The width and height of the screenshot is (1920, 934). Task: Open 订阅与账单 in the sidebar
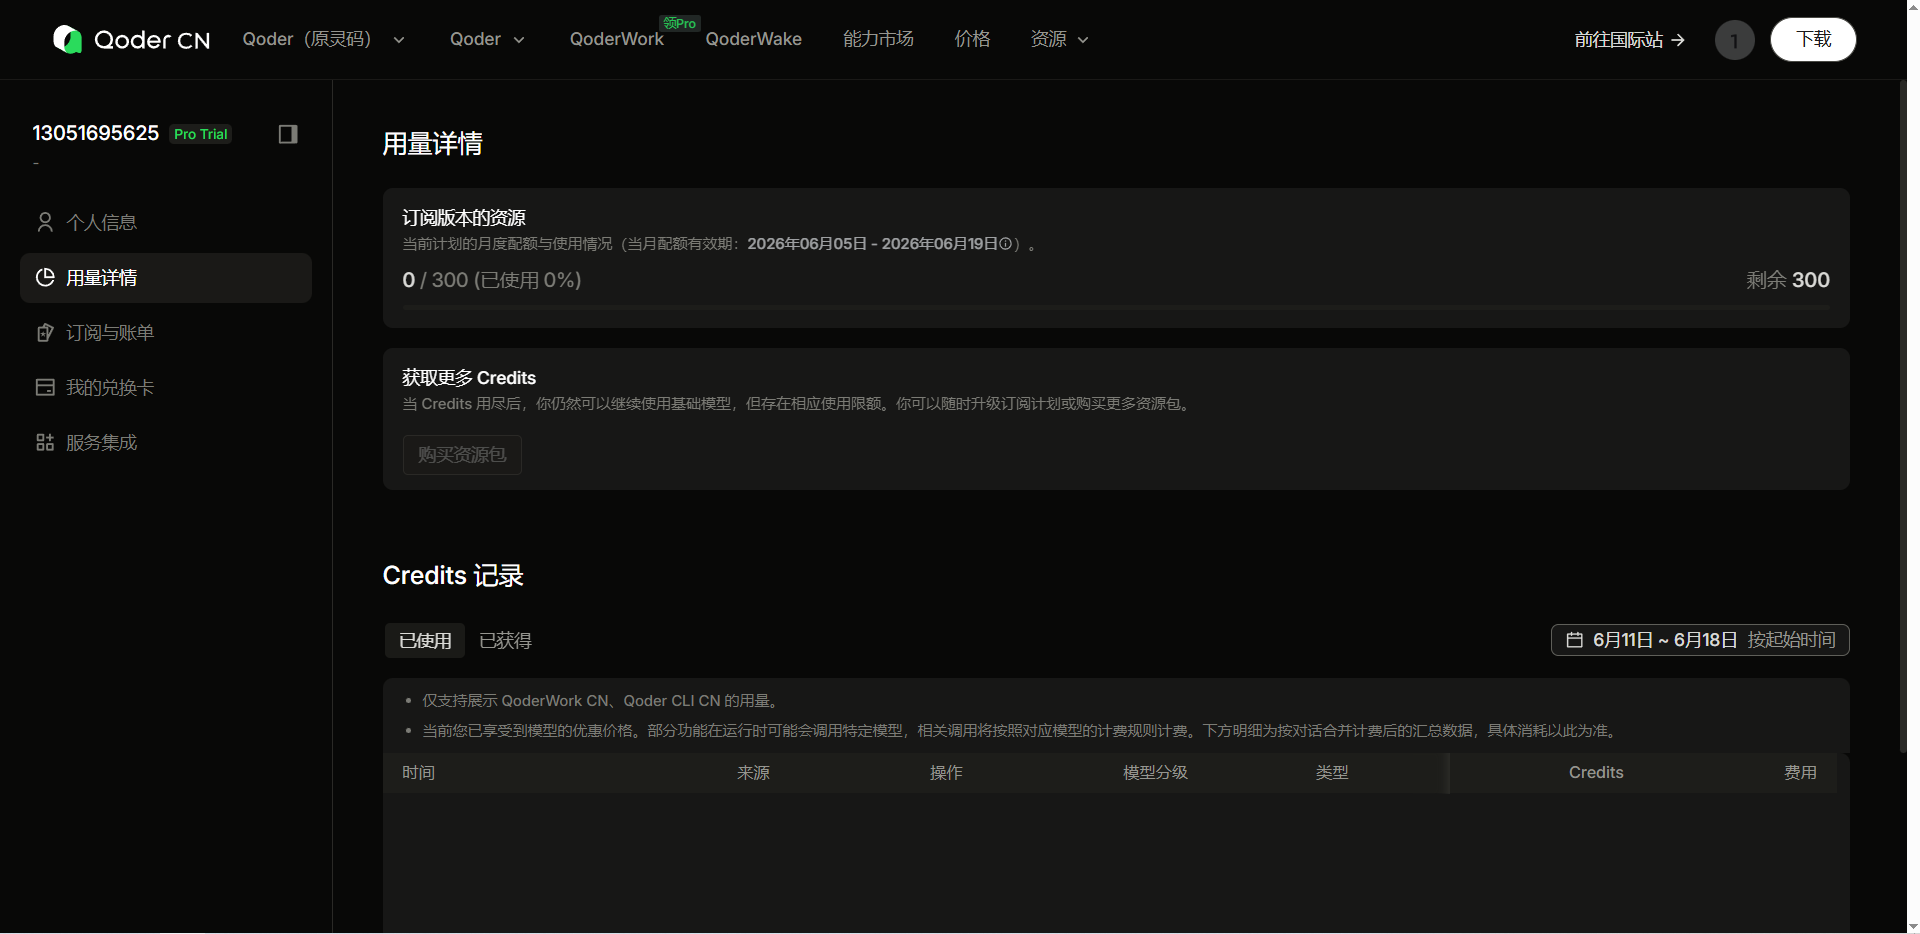(x=166, y=332)
